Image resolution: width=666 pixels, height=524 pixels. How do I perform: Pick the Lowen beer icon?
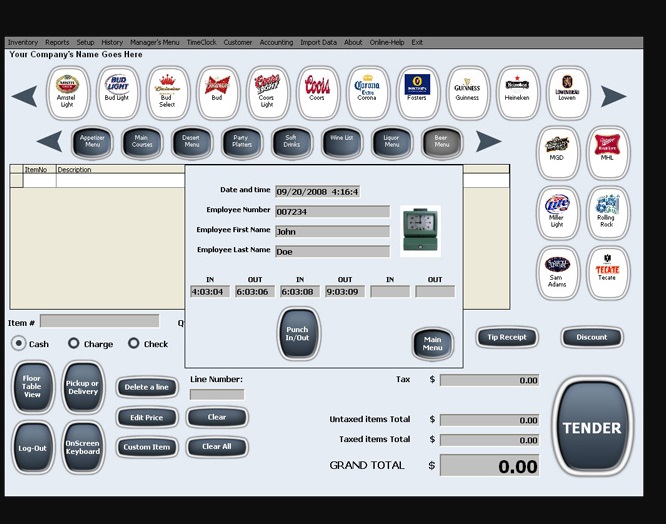(567, 93)
